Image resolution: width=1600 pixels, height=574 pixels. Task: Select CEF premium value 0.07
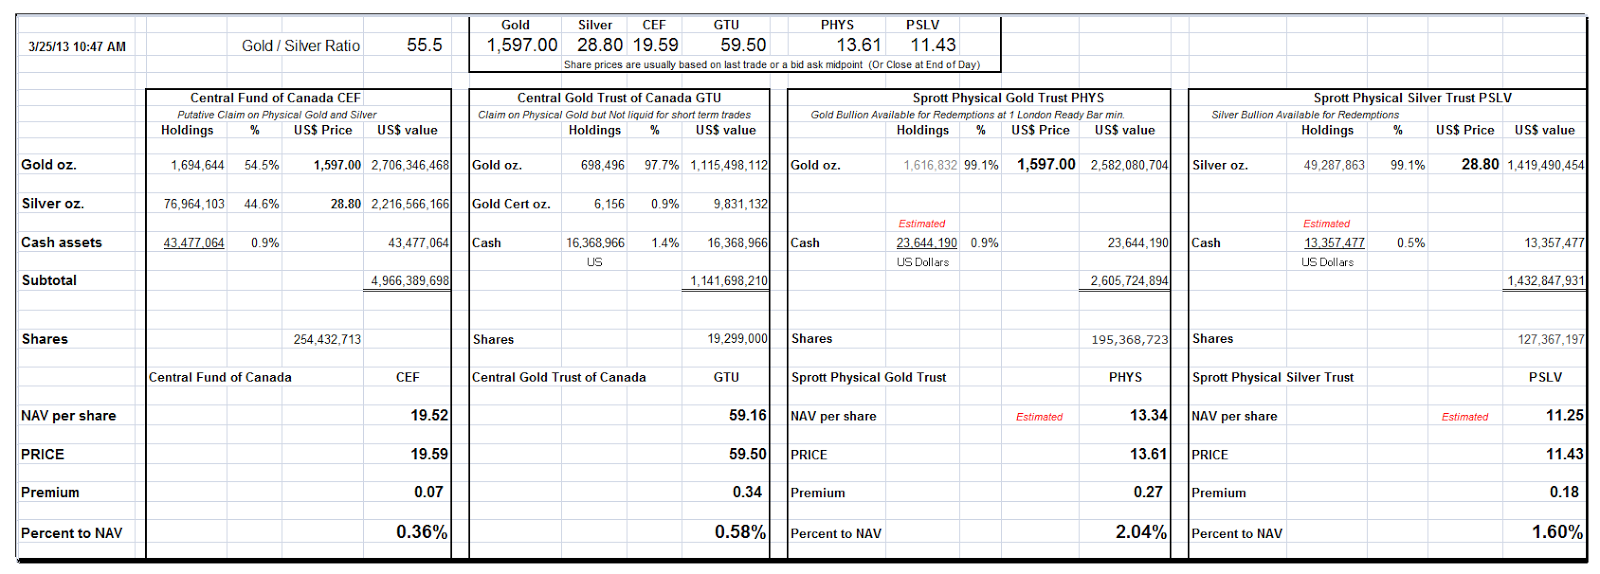click(x=429, y=492)
